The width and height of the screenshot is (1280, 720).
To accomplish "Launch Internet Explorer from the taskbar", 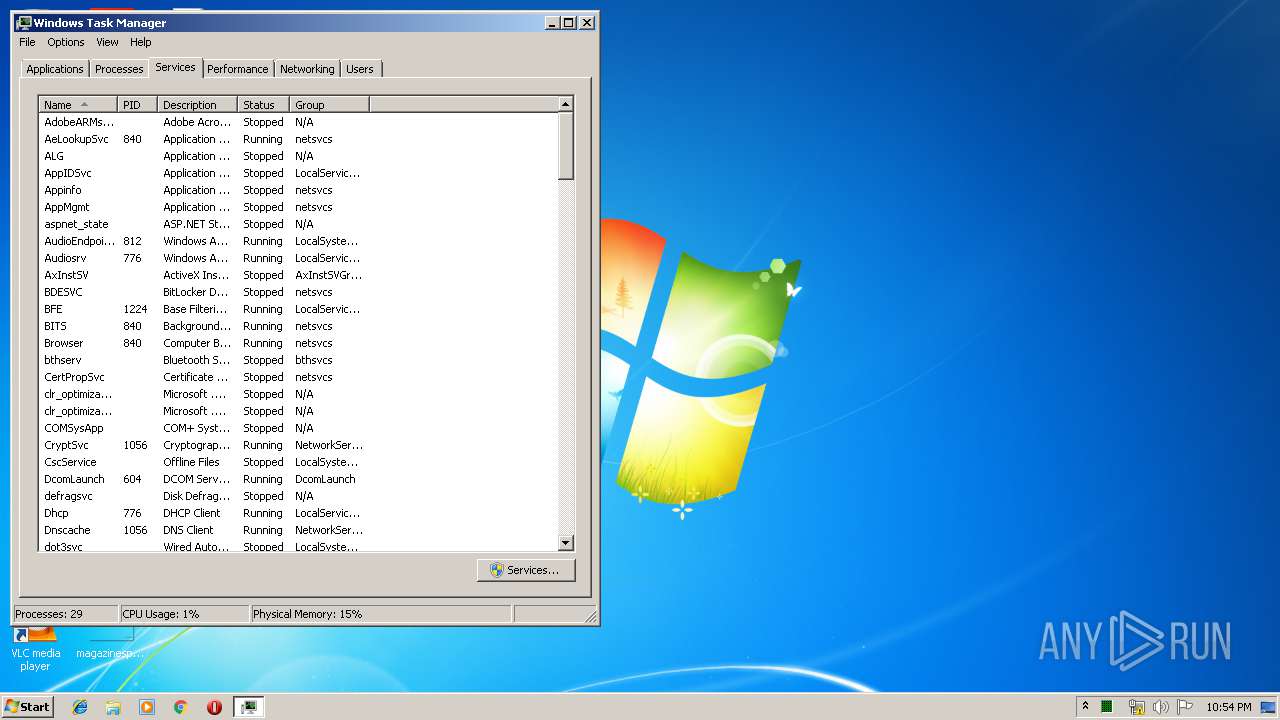I will pos(80,707).
